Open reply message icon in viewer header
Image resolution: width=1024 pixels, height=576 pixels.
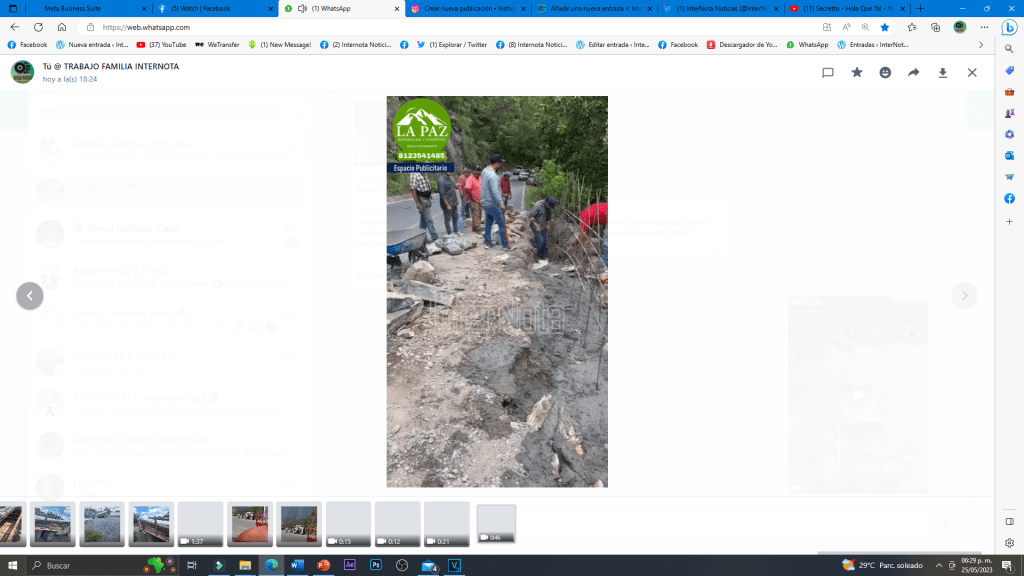828,73
